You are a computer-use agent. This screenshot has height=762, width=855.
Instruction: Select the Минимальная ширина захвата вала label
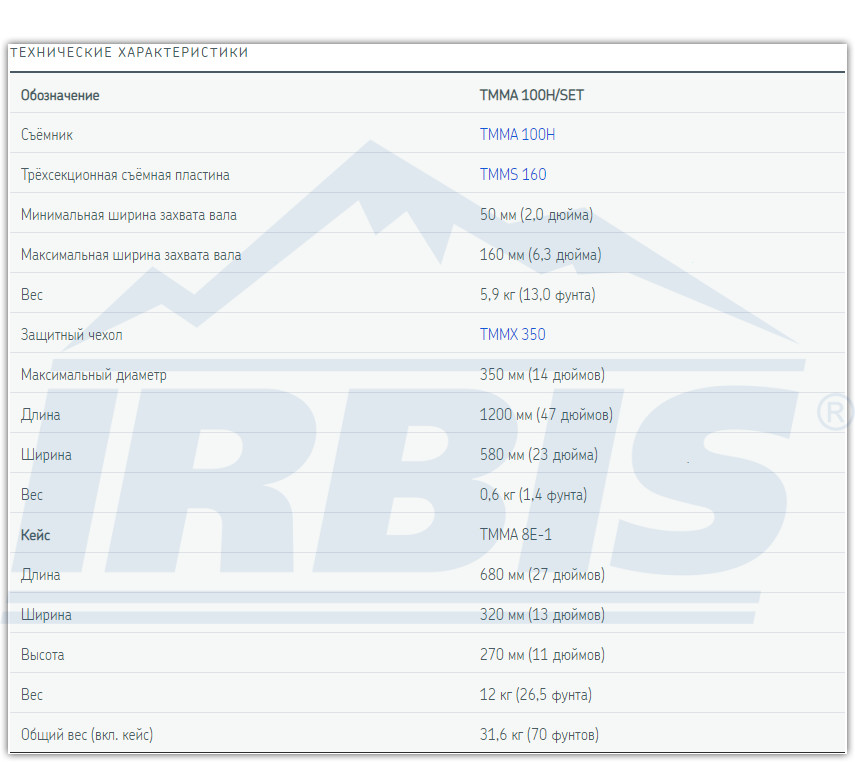coord(129,215)
